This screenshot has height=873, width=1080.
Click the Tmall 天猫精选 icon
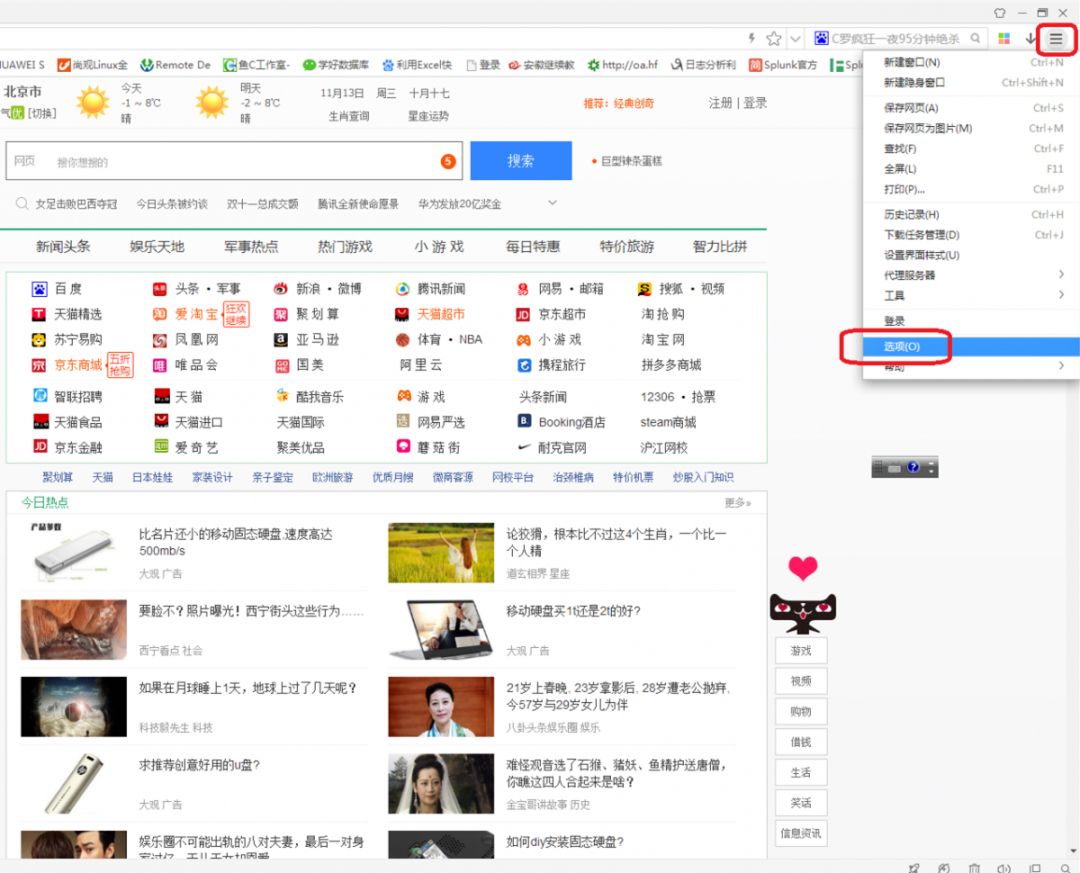pos(39,314)
